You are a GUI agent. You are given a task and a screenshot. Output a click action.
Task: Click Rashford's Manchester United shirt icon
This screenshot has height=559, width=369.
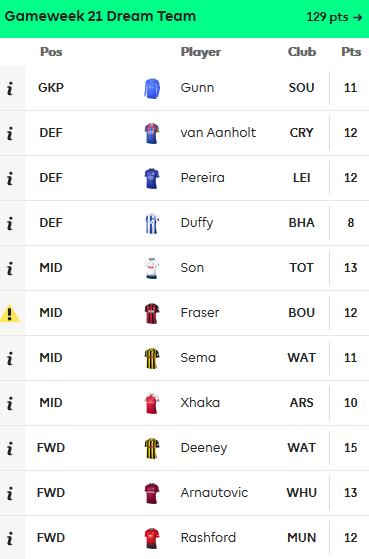pyautogui.click(x=152, y=538)
